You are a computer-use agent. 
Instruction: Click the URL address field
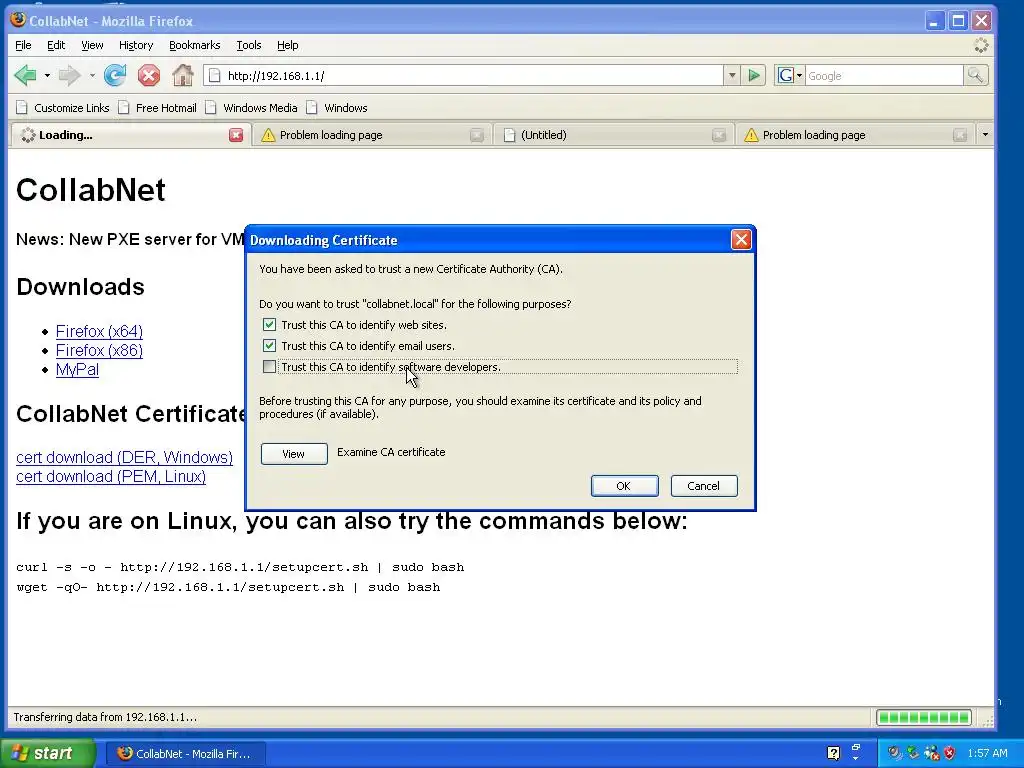464,76
